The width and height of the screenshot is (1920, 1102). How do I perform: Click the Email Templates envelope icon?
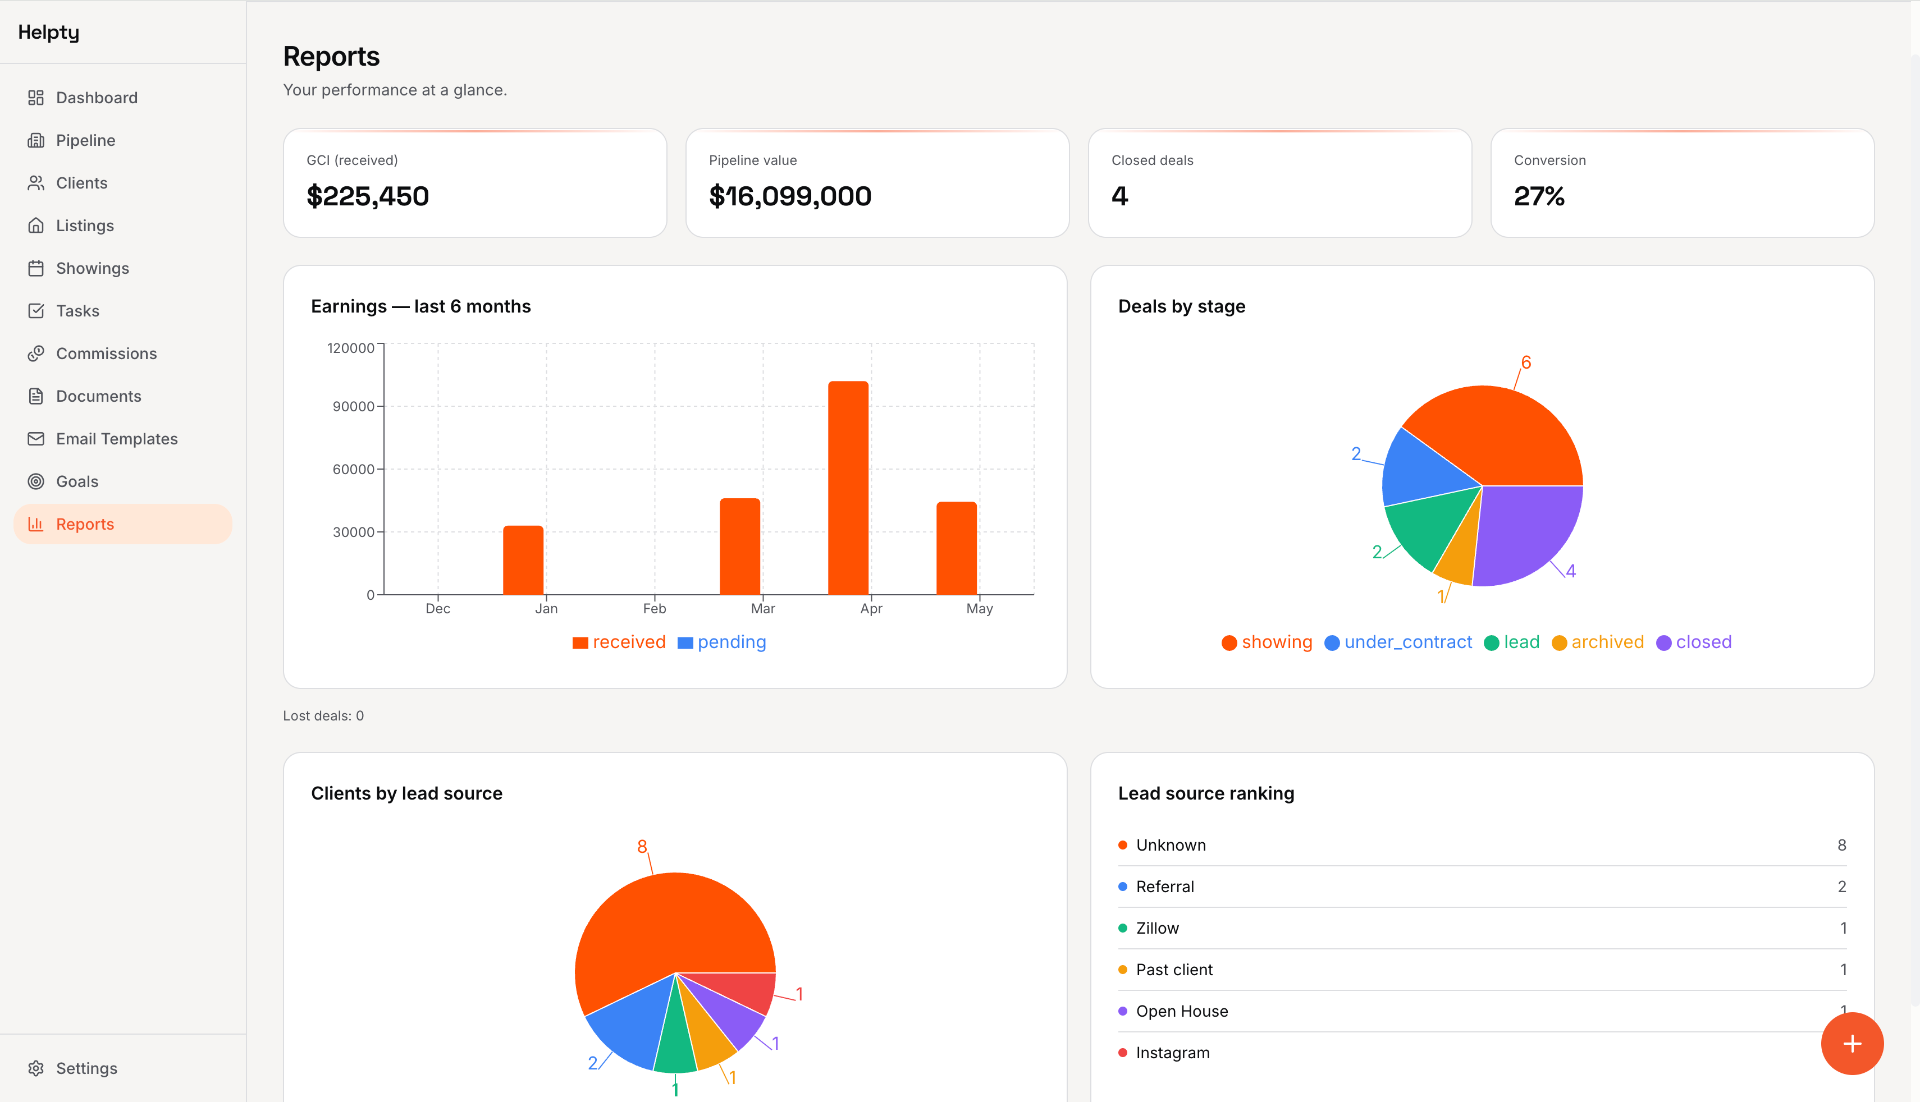[36, 439]
